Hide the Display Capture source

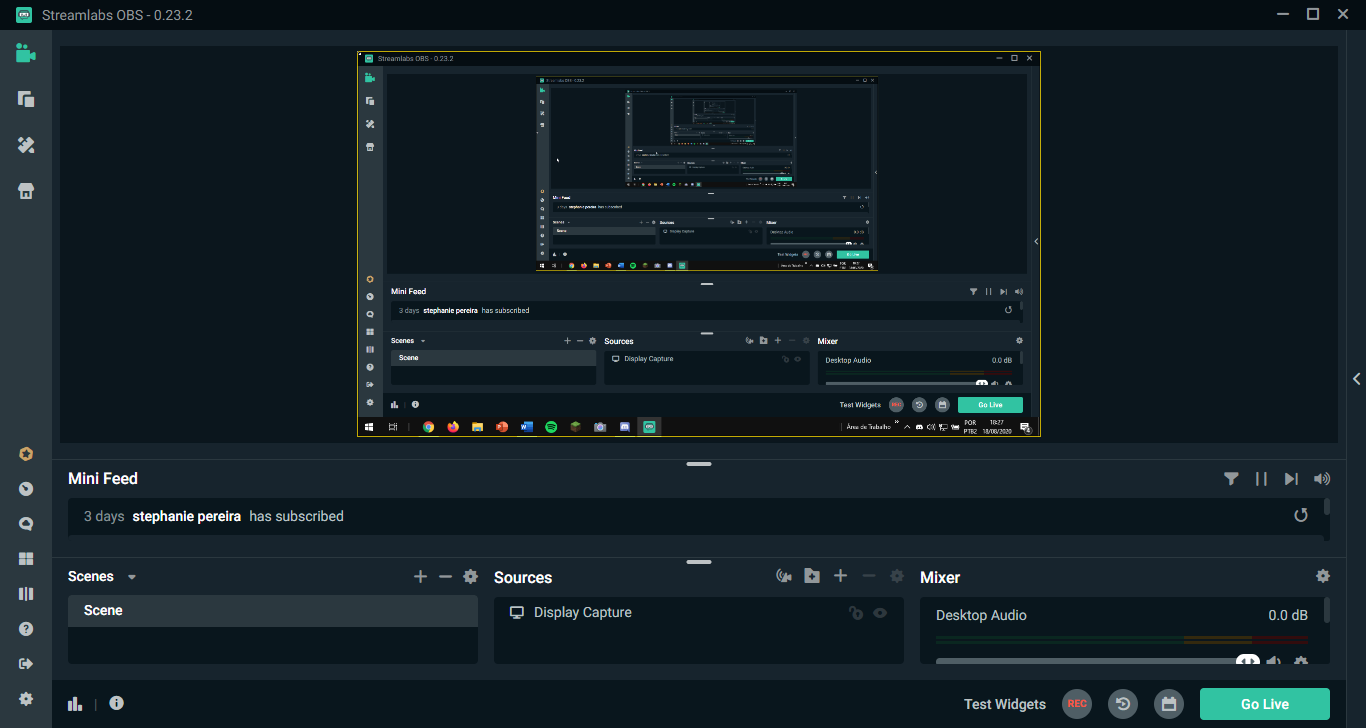click(x=880, y=613)
